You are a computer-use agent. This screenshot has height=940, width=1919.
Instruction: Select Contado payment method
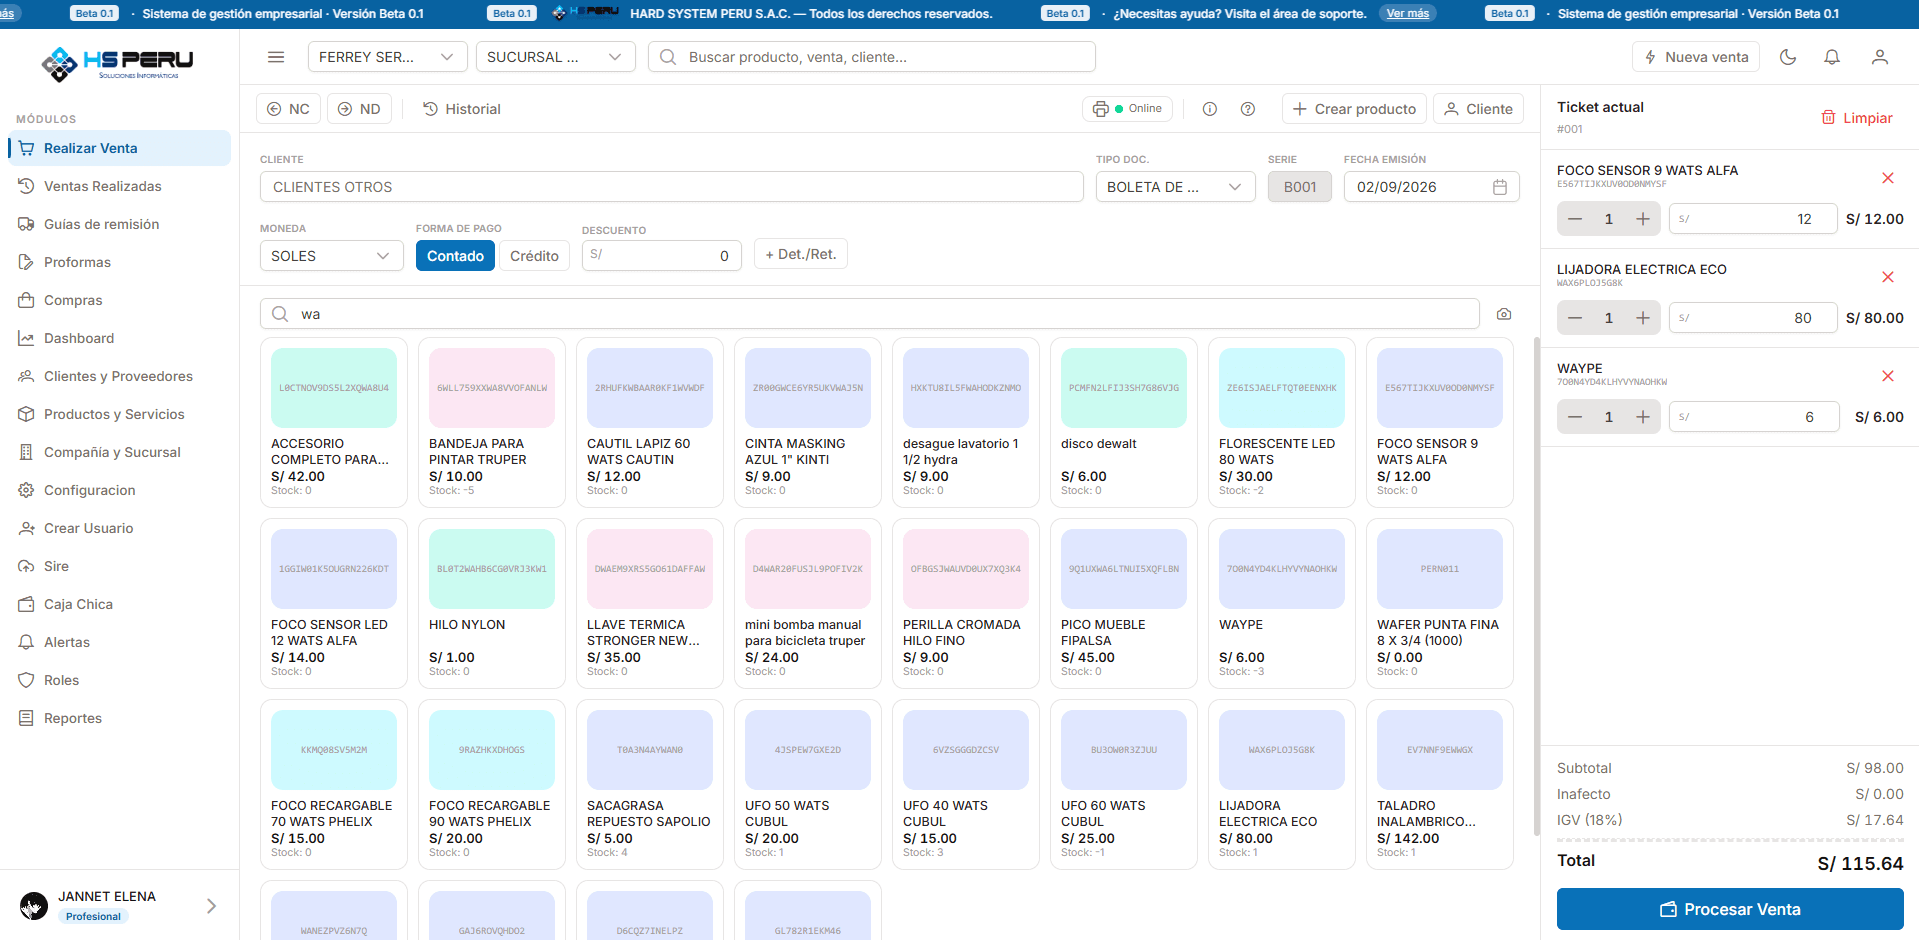point(455,256)
